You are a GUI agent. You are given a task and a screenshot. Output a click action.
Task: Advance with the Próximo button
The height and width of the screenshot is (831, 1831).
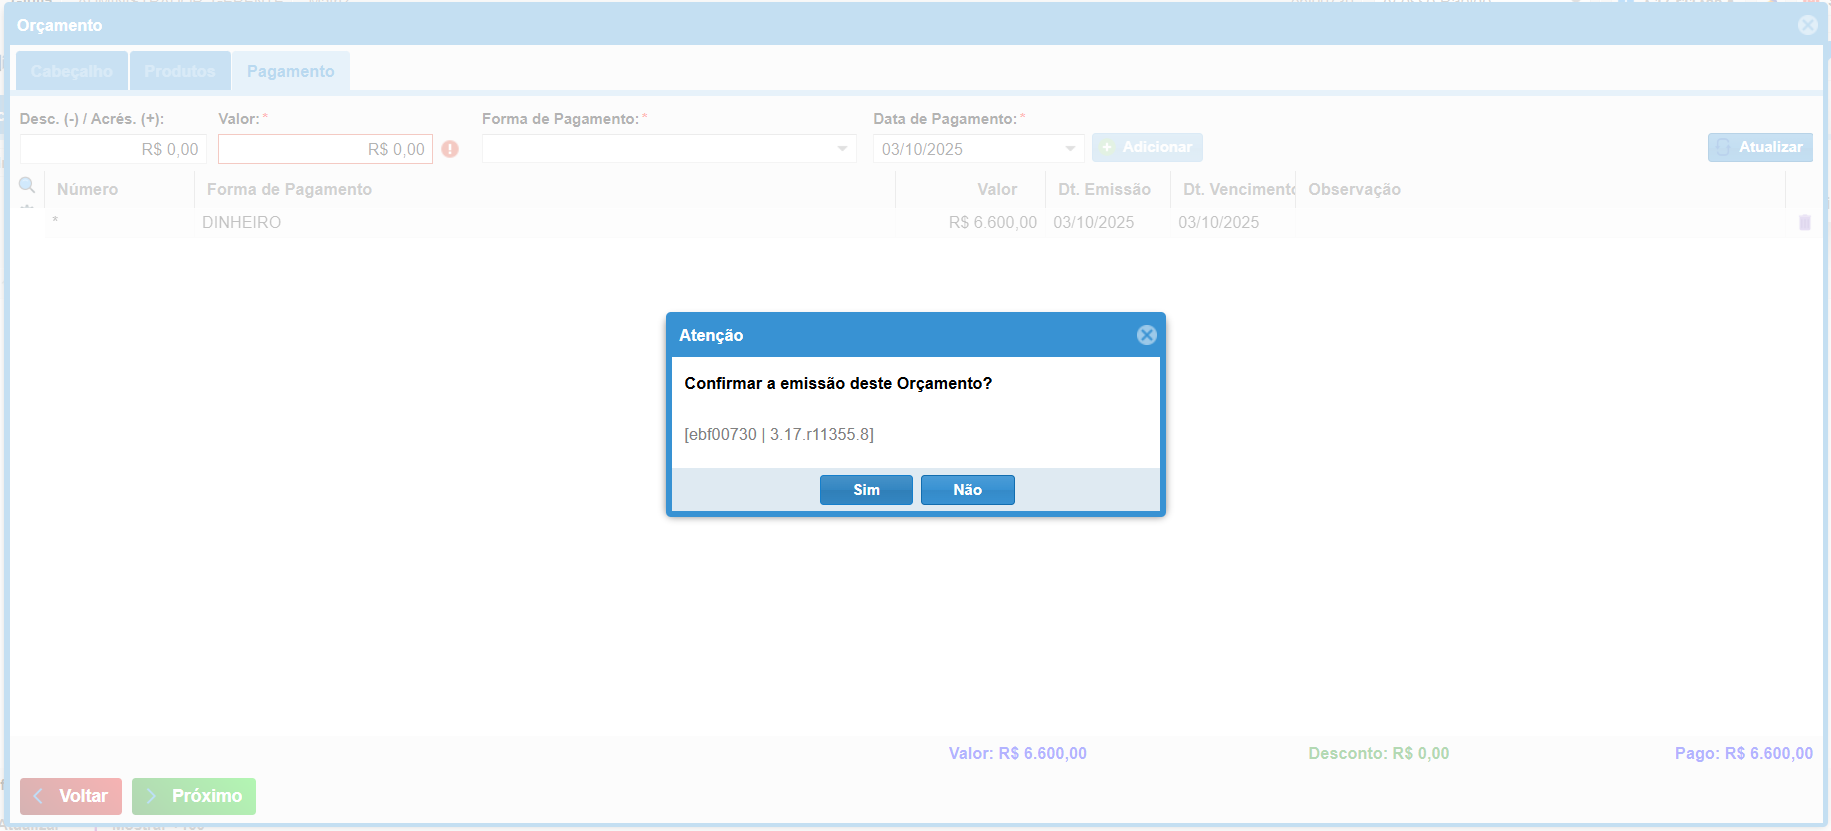point(194,796)
